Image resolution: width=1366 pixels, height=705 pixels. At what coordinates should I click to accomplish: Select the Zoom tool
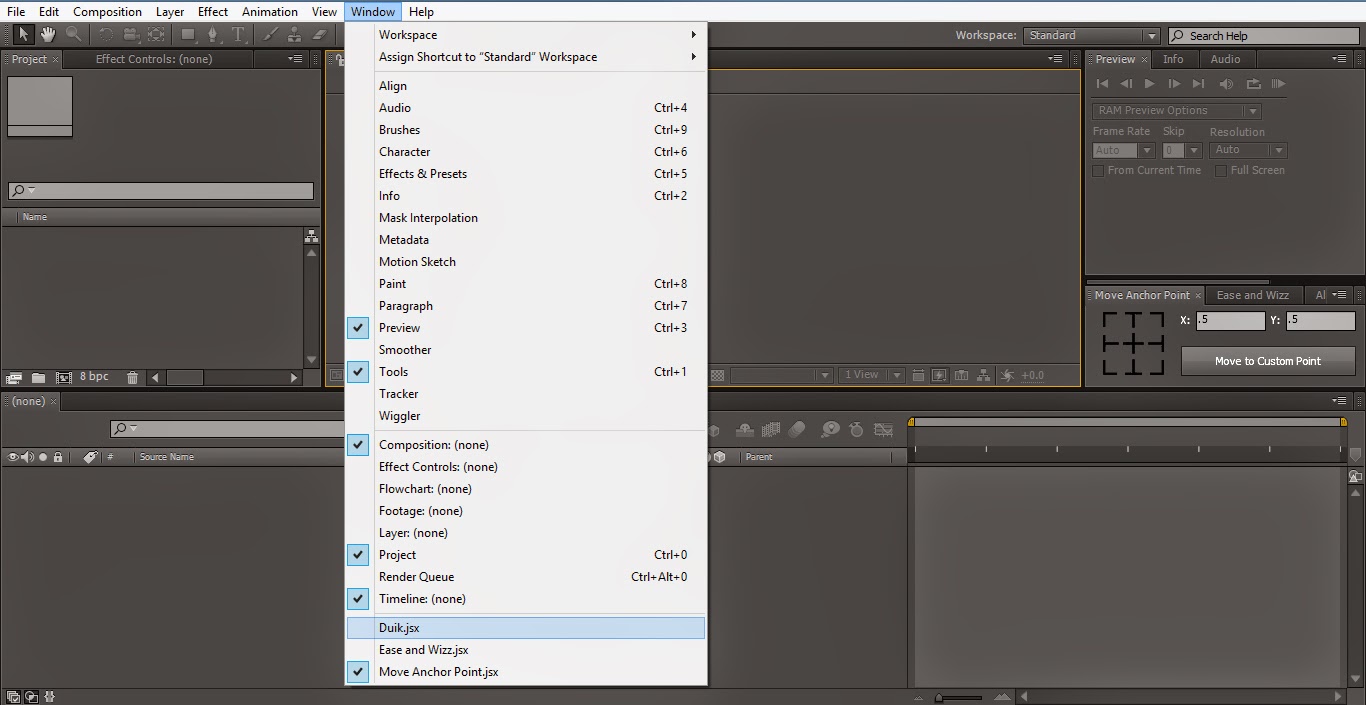point(73,33)
